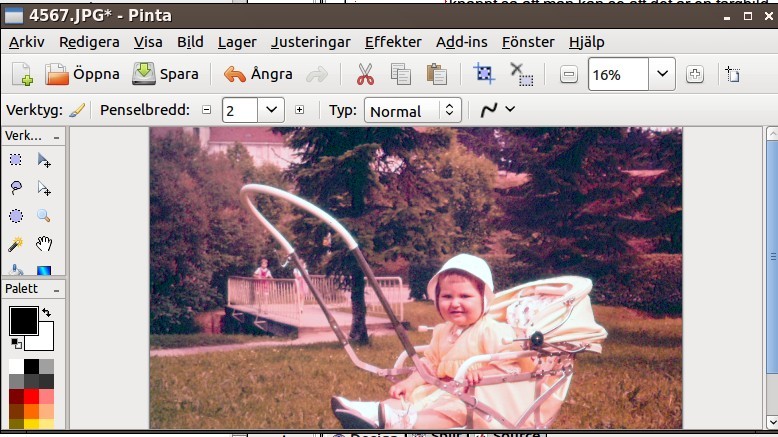Pick the bright red palette swatch
The image size is (778, 437).
[31, 396]
